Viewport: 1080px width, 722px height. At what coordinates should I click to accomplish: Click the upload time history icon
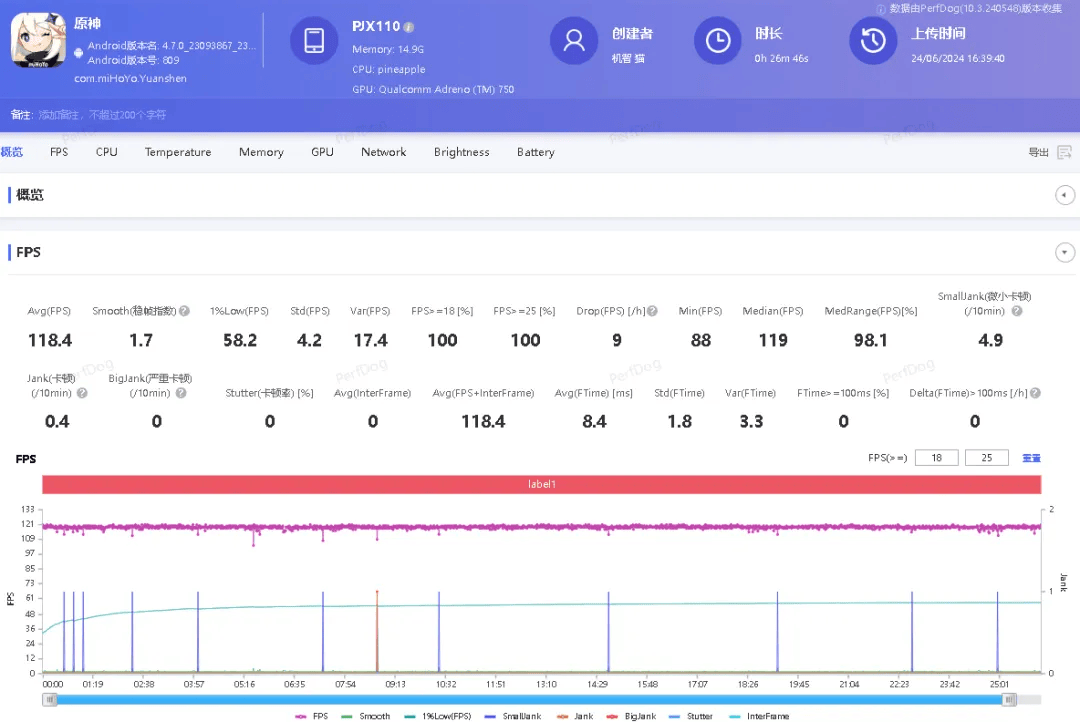873,41
